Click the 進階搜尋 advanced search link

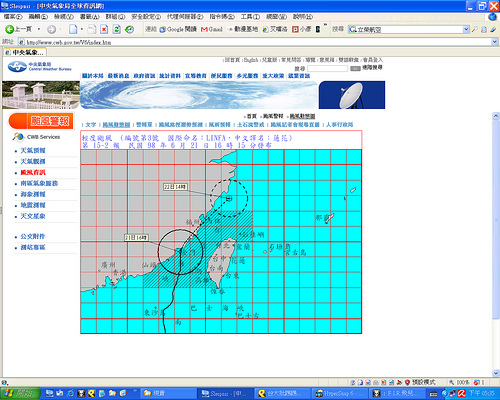(x=372, y=68)
